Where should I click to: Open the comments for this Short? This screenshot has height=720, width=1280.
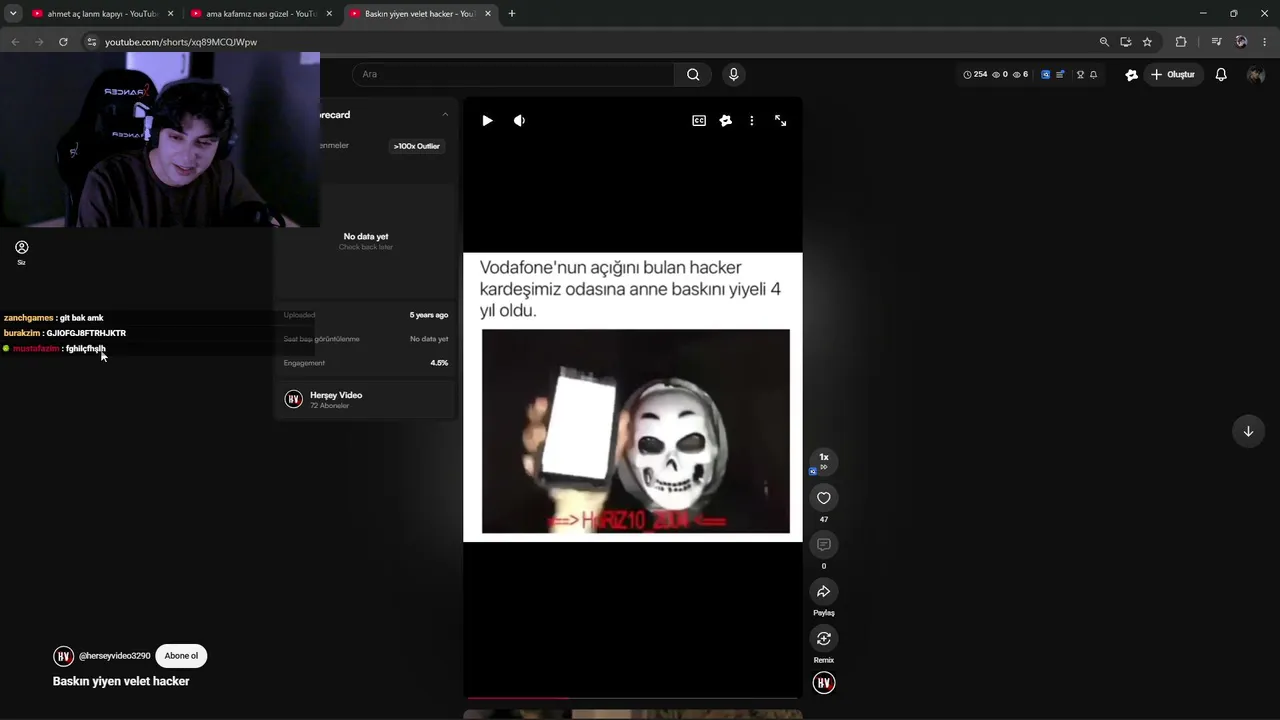point(824,545)
